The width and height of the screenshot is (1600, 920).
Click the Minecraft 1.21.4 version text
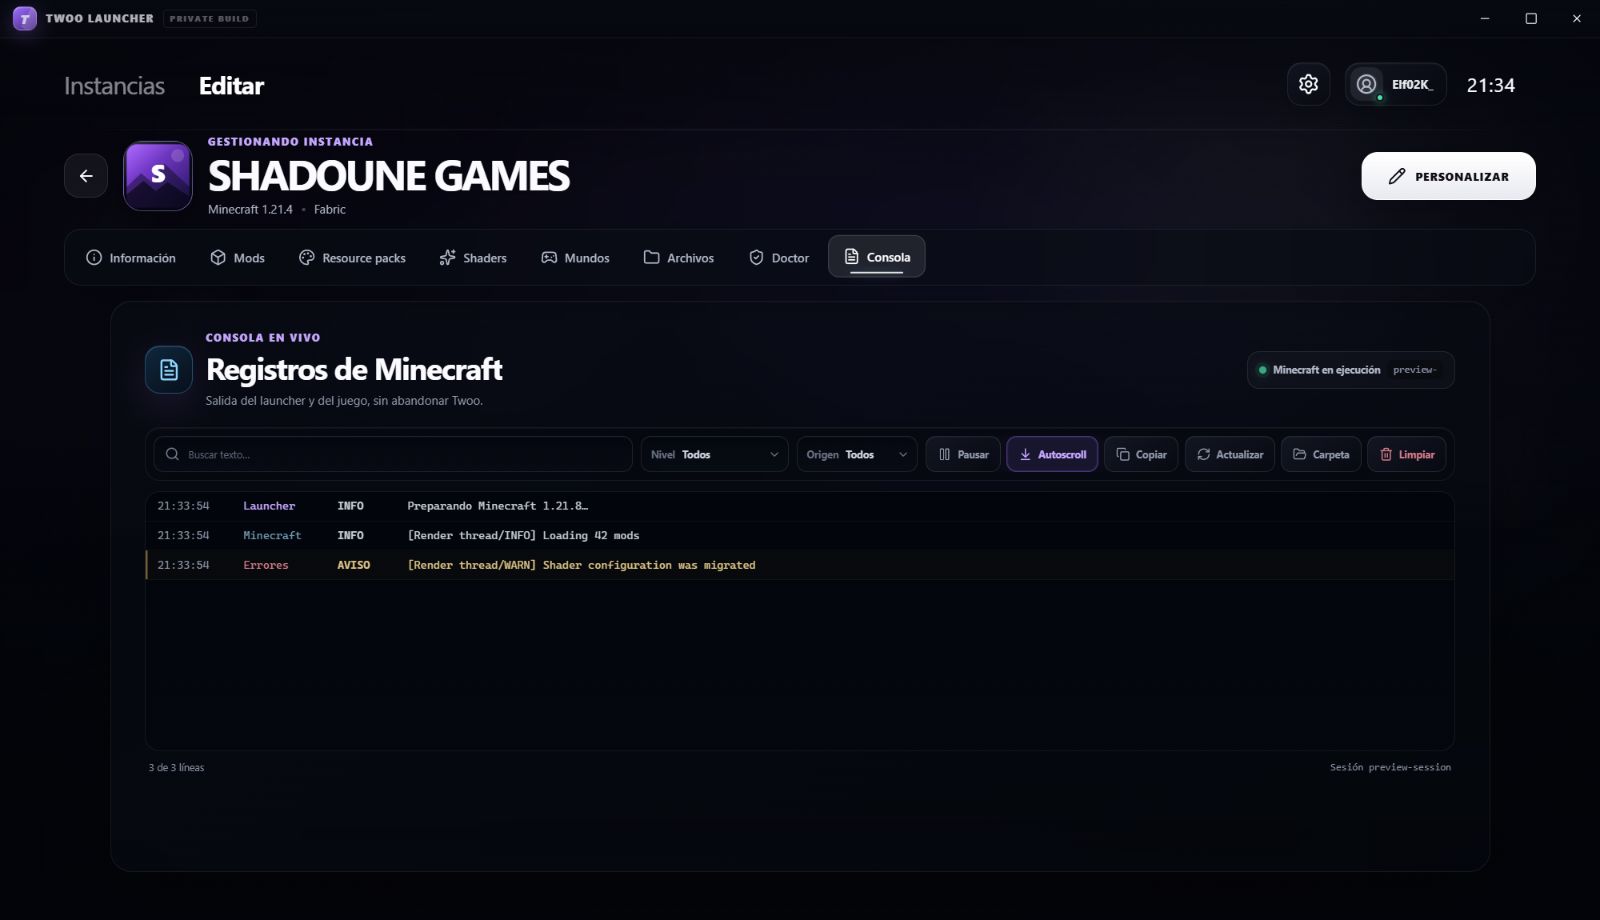point(250,209)
